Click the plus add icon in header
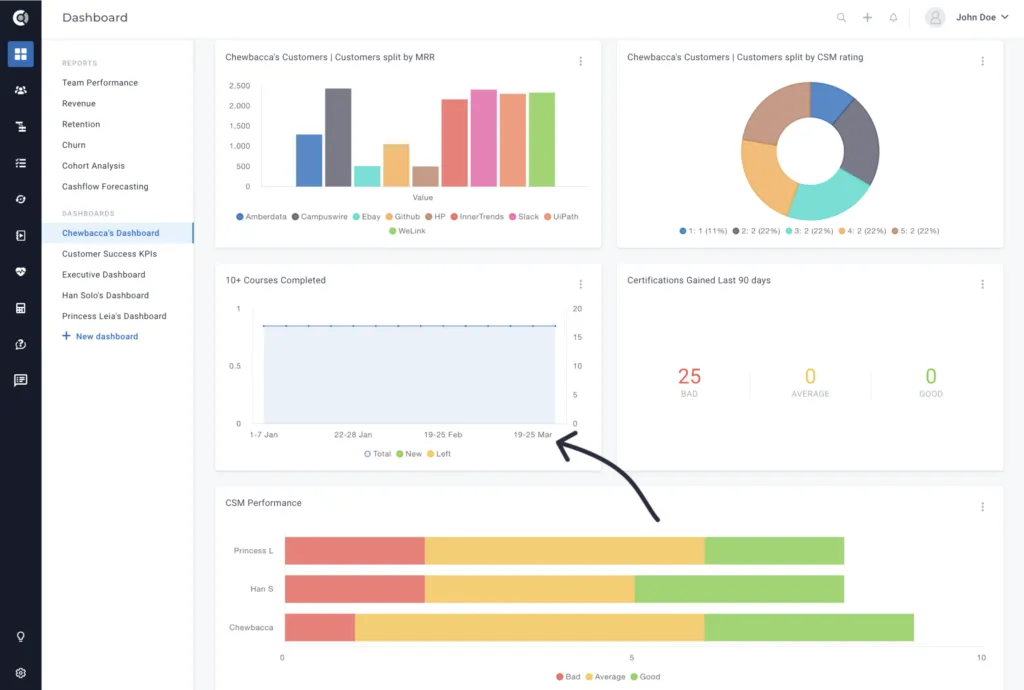This screenshot has height=690, width=1024. tap(867, 18)
